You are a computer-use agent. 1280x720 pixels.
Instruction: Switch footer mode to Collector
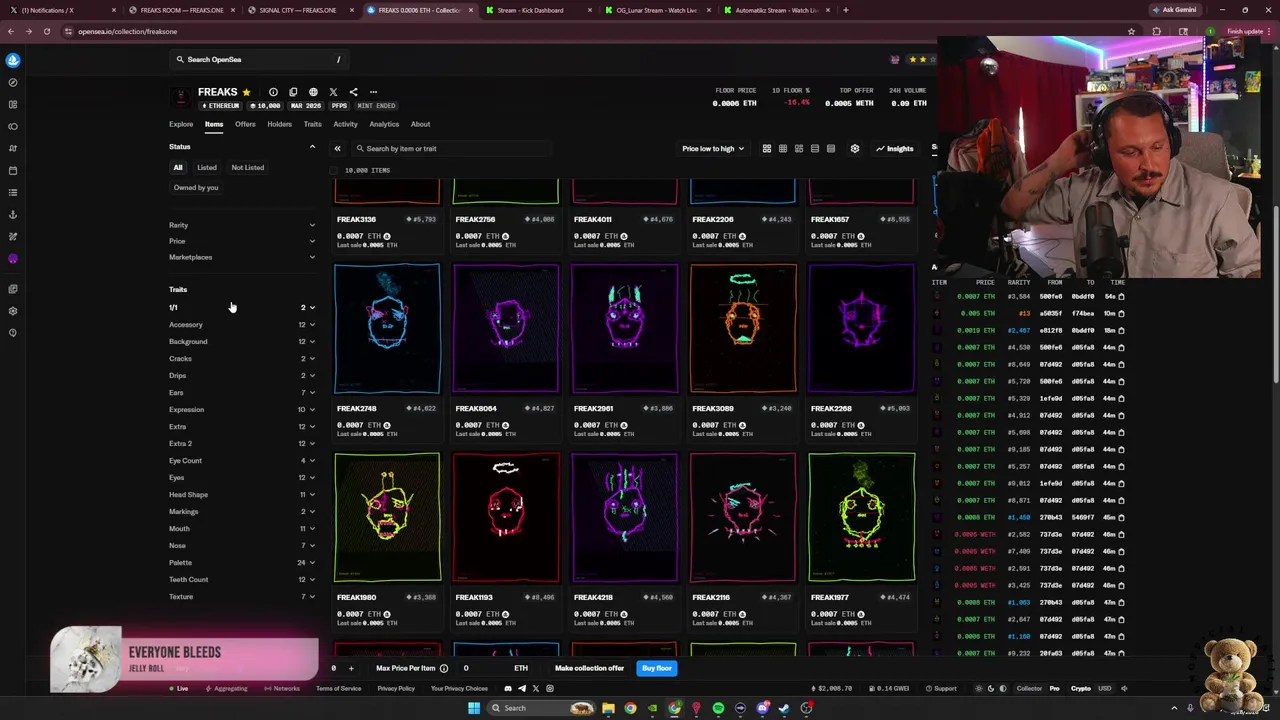pos(1029,688)
